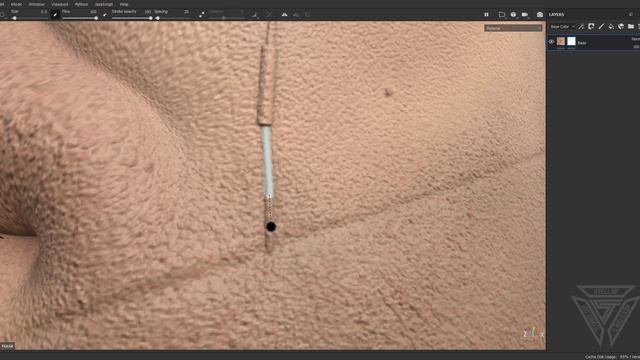Open the Help menu
This screenshot has height=360, width=640.
(x=124, y=4)
